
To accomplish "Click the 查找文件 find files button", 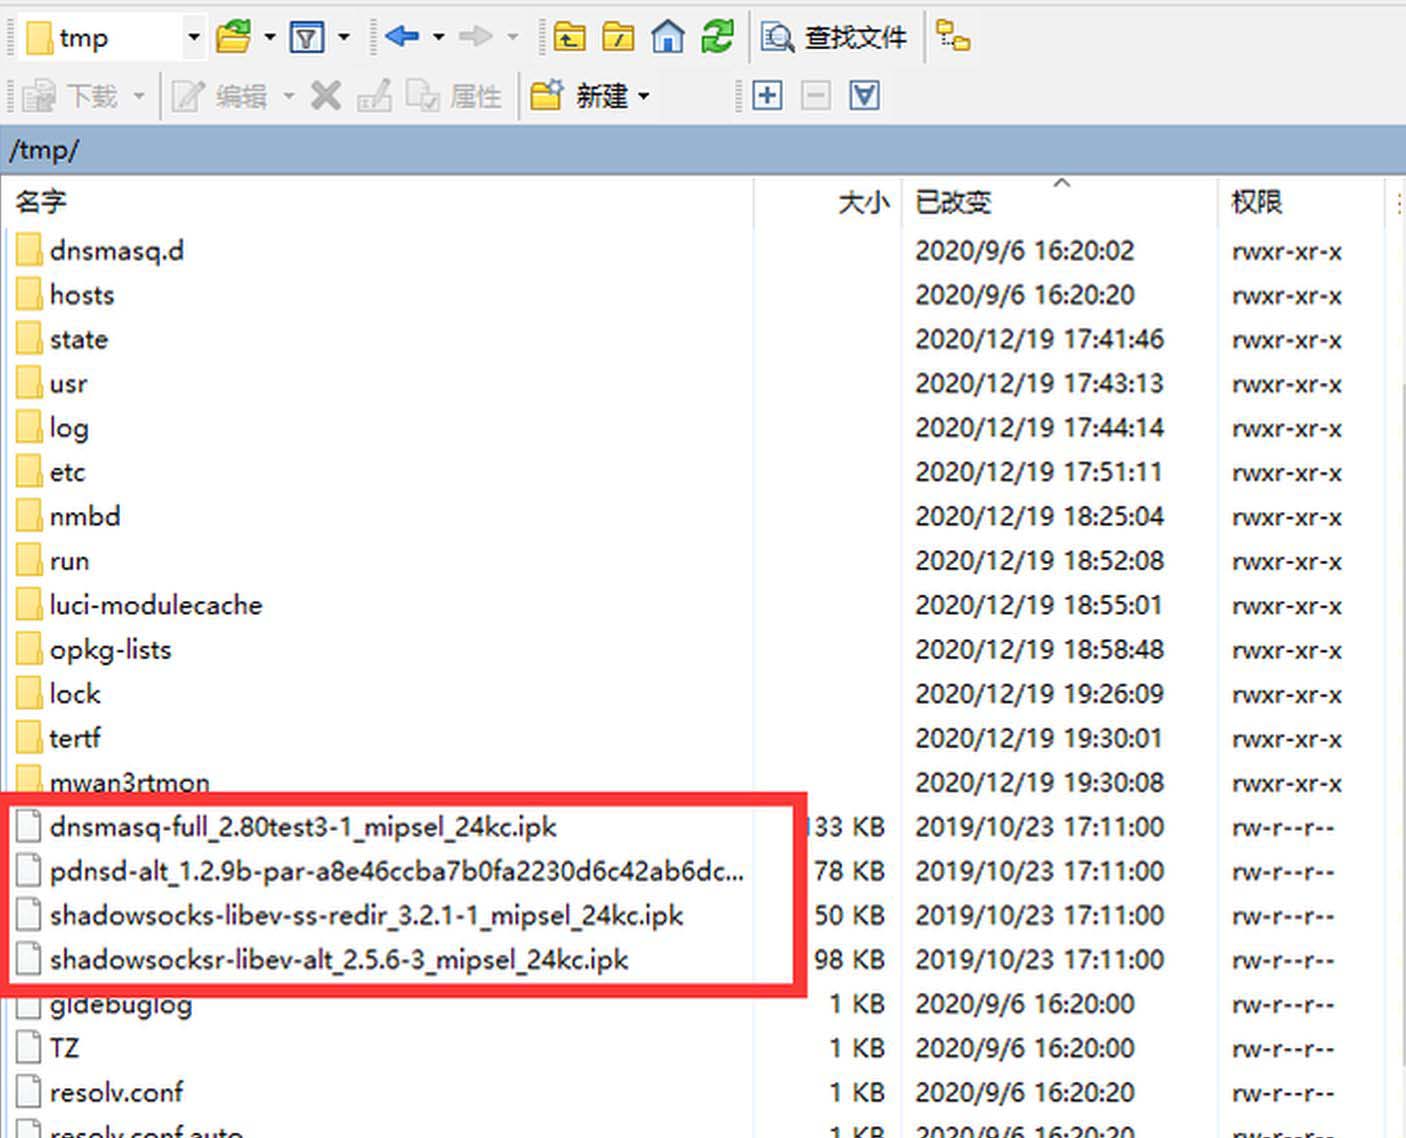I will click(x=835, y=37).
